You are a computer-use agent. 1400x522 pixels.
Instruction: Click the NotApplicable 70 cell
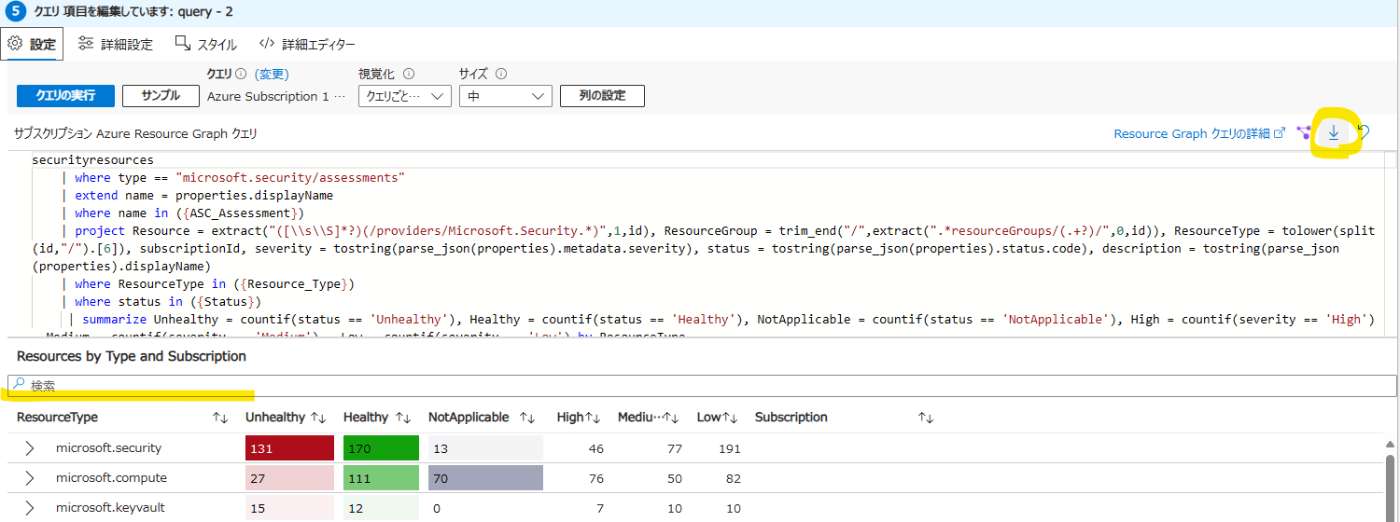(x=485, y=478)
